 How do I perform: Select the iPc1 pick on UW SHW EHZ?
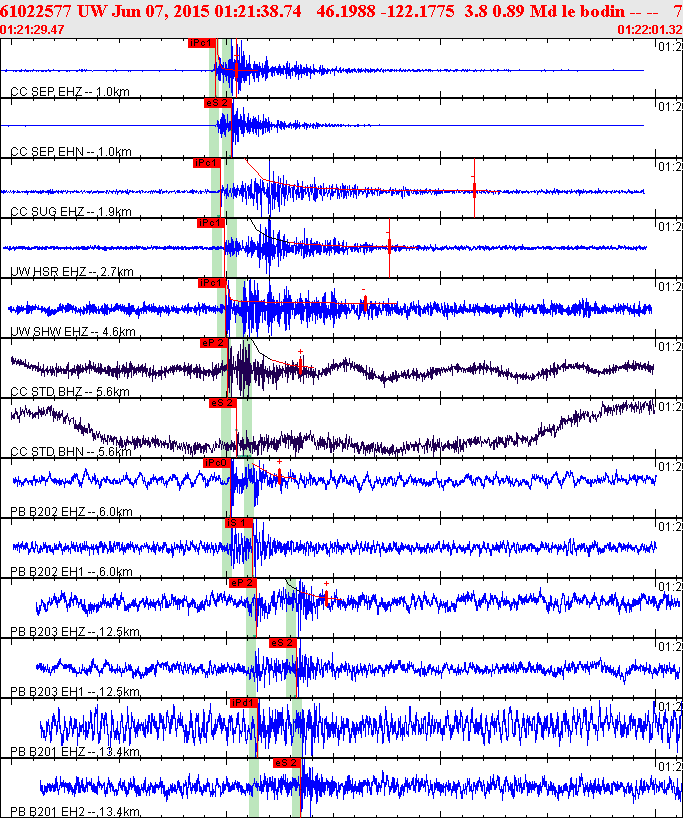pyautogui.click(x=212, y=283)
